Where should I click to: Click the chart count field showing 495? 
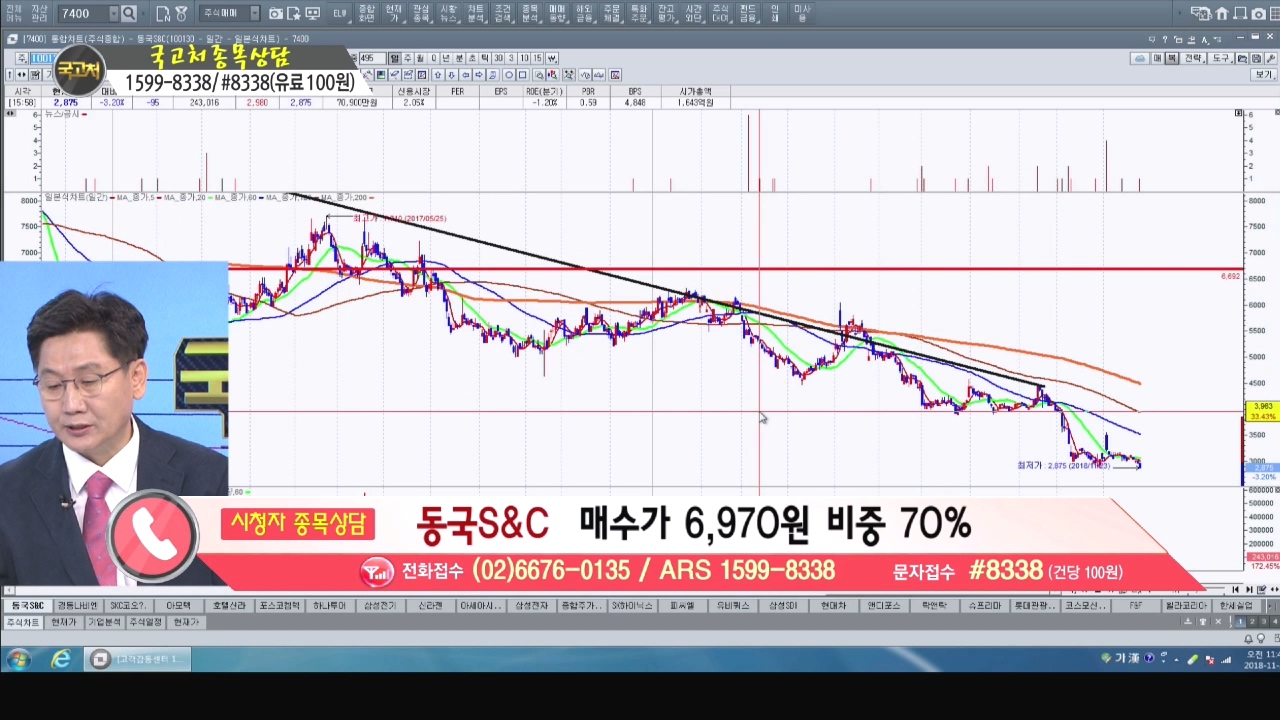(x=368, y=58)
